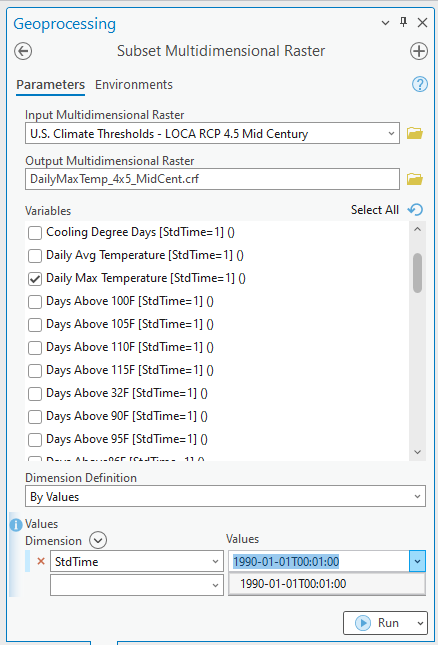Browse for input multidimensional raster folder
438x645 pixels.
(415, 133)
